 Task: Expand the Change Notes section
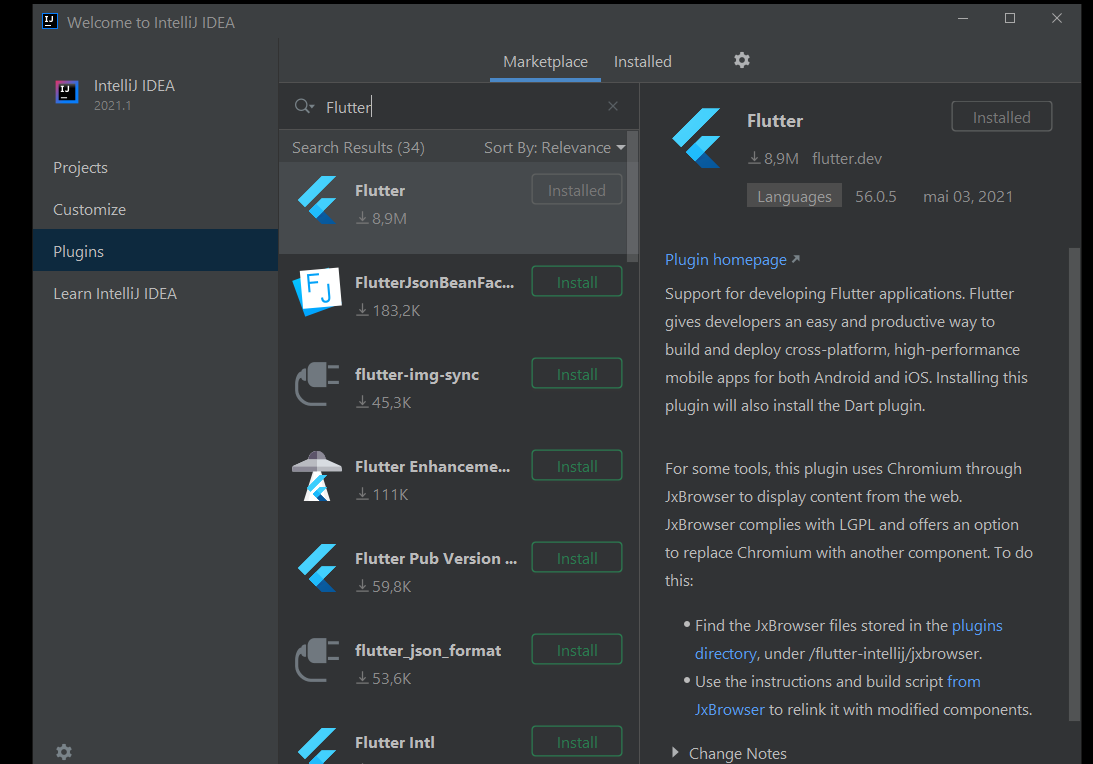coord(738,753)
